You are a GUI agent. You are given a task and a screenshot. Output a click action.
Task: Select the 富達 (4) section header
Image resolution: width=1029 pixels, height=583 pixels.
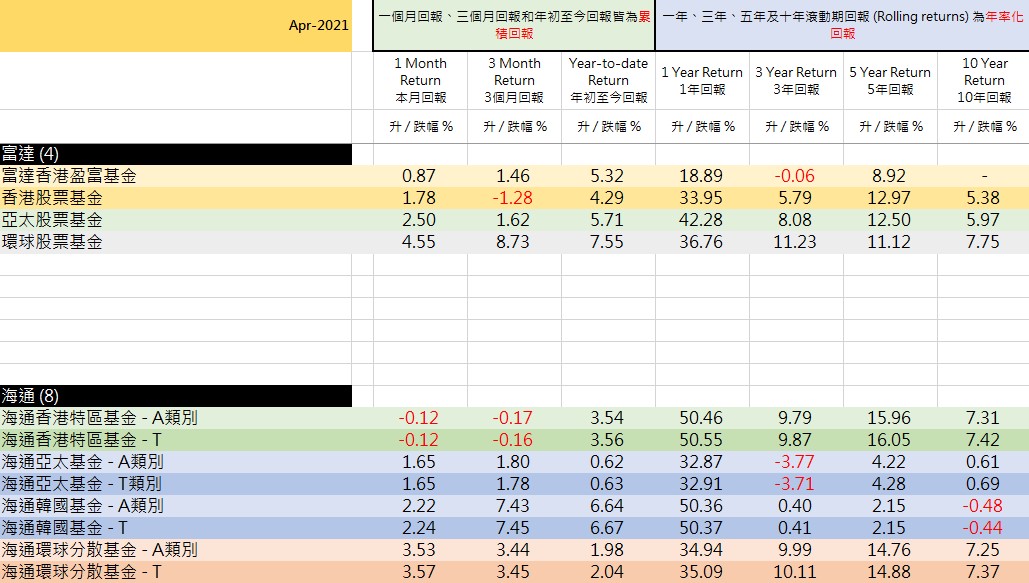point(176,154)
